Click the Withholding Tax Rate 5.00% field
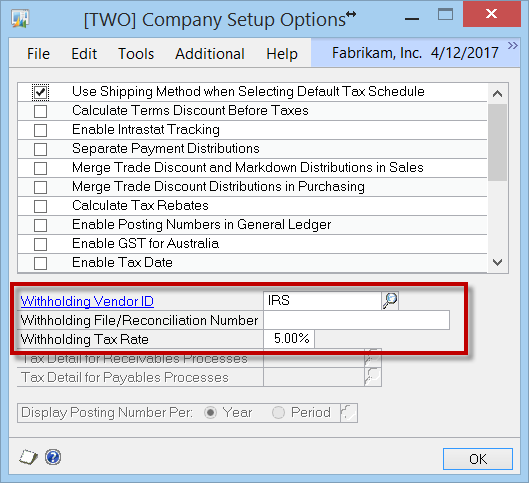The width and height of the screenshot is (529, 483). [289, 339]
